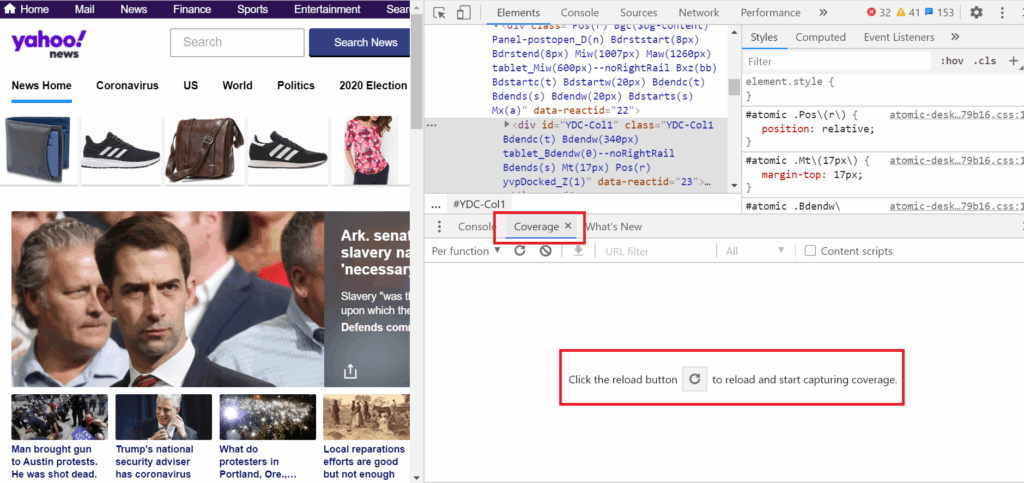This screenshot has width=1024, height=483.
Task: Toggle the :hov element state button
Action: pos(952,61)
